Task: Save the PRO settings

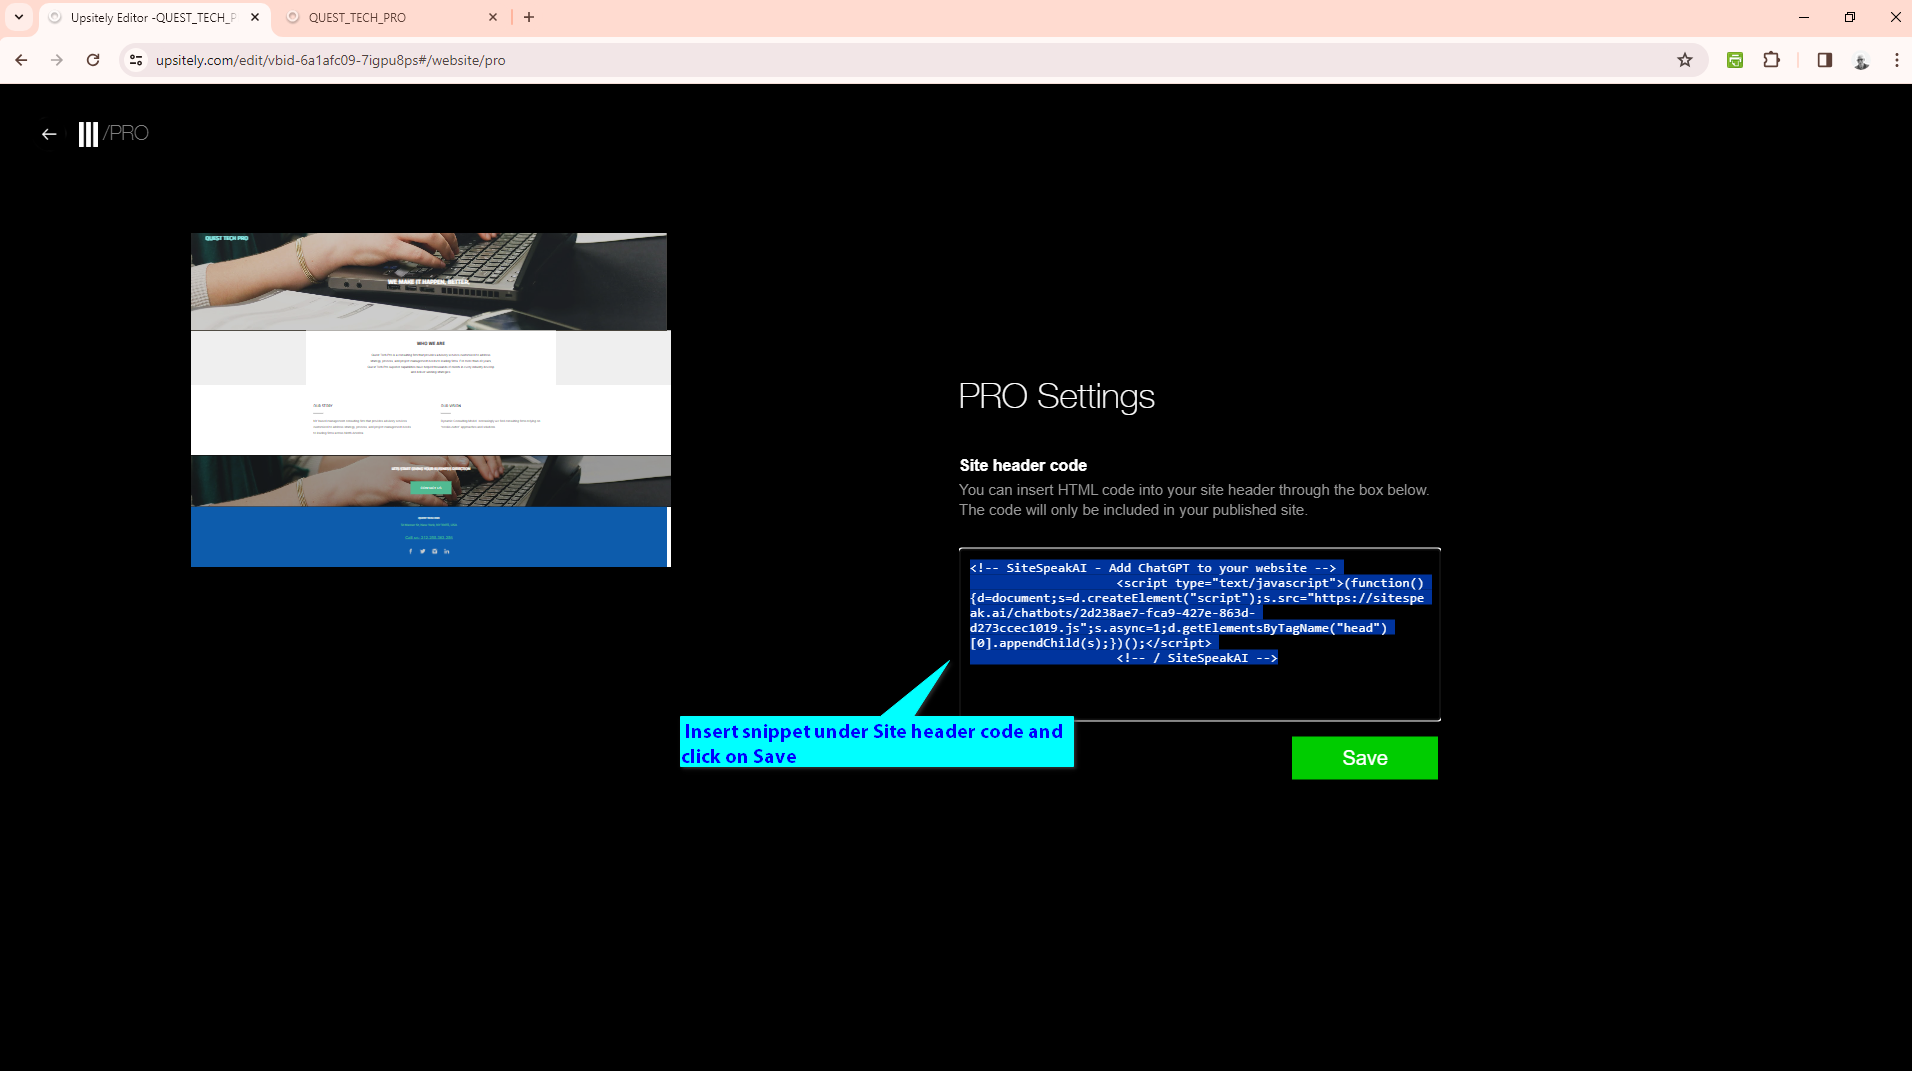Action: click(1365, 758)
